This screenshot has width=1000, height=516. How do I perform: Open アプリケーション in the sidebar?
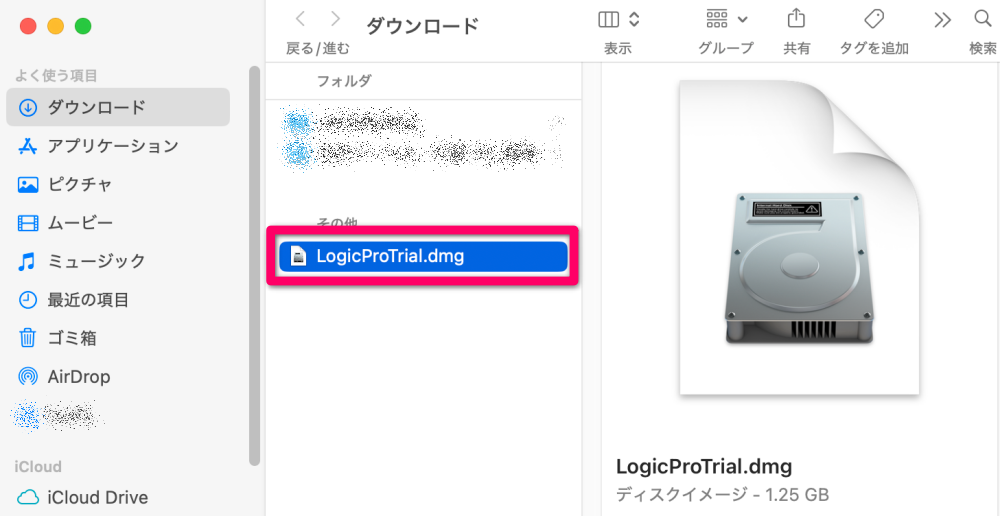tap(118, 146)
